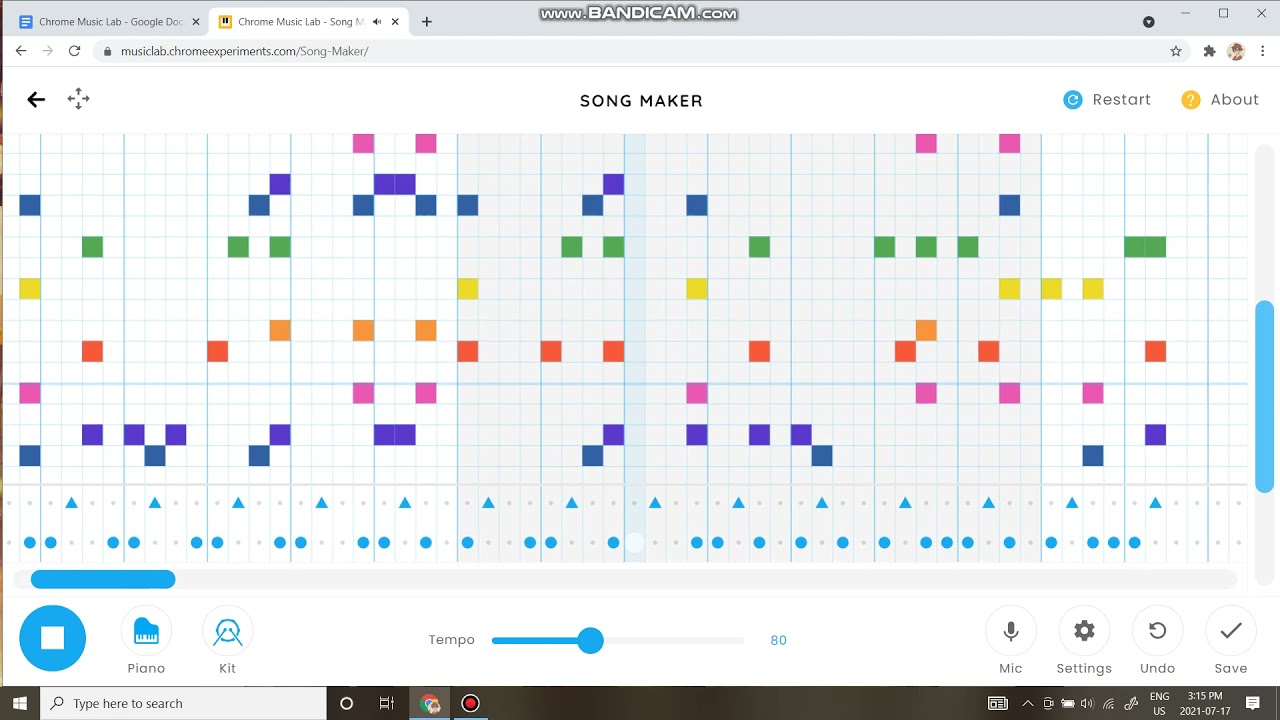Toggle the orange note near the playhead column
1280x720 pixels.
click(x=613, y=351)
